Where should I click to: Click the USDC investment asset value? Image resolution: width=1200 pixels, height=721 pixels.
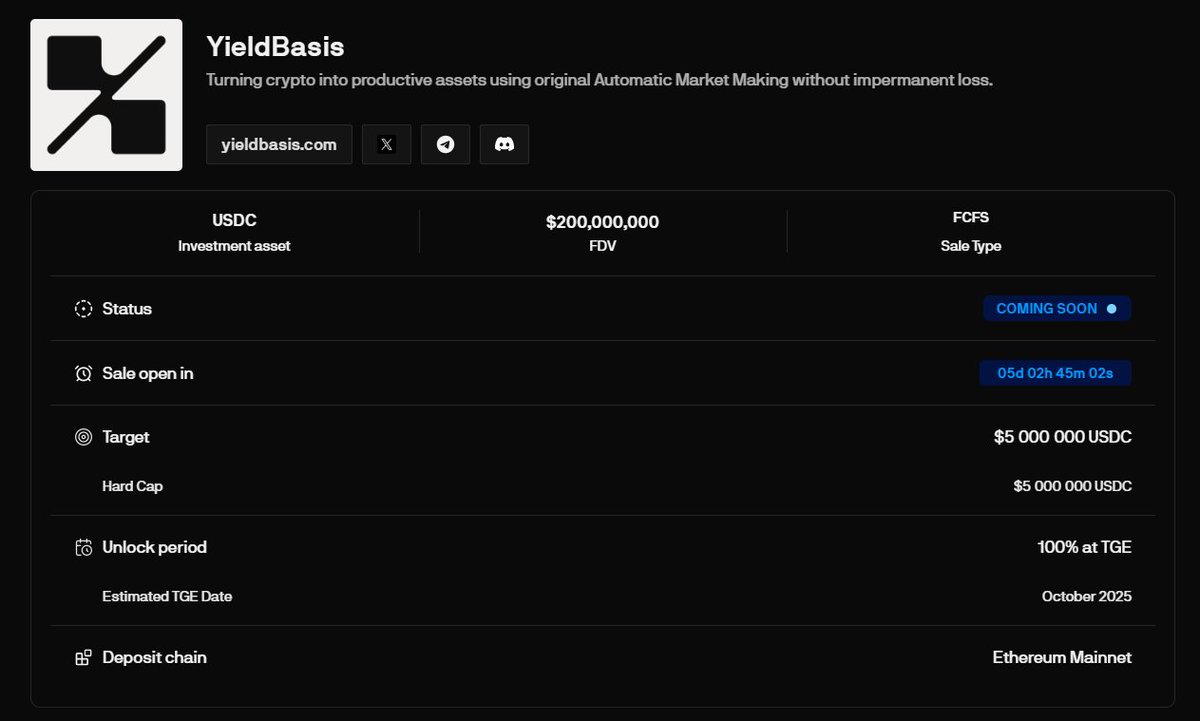coord(234,221)
